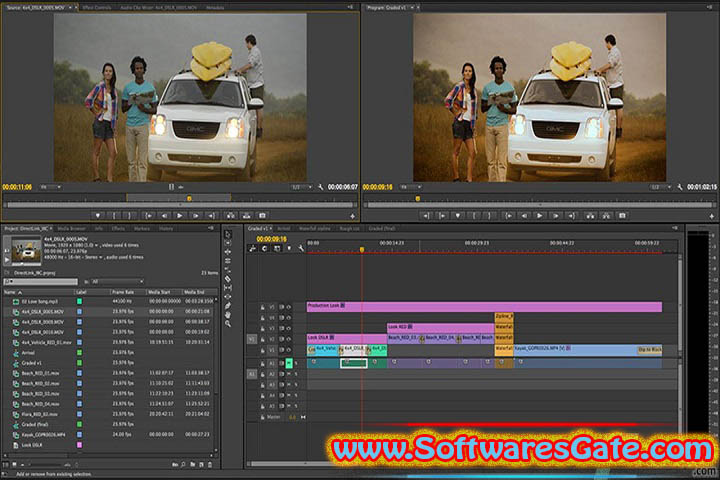Open Source monitor playback resolution dropdown

point(301,187)
